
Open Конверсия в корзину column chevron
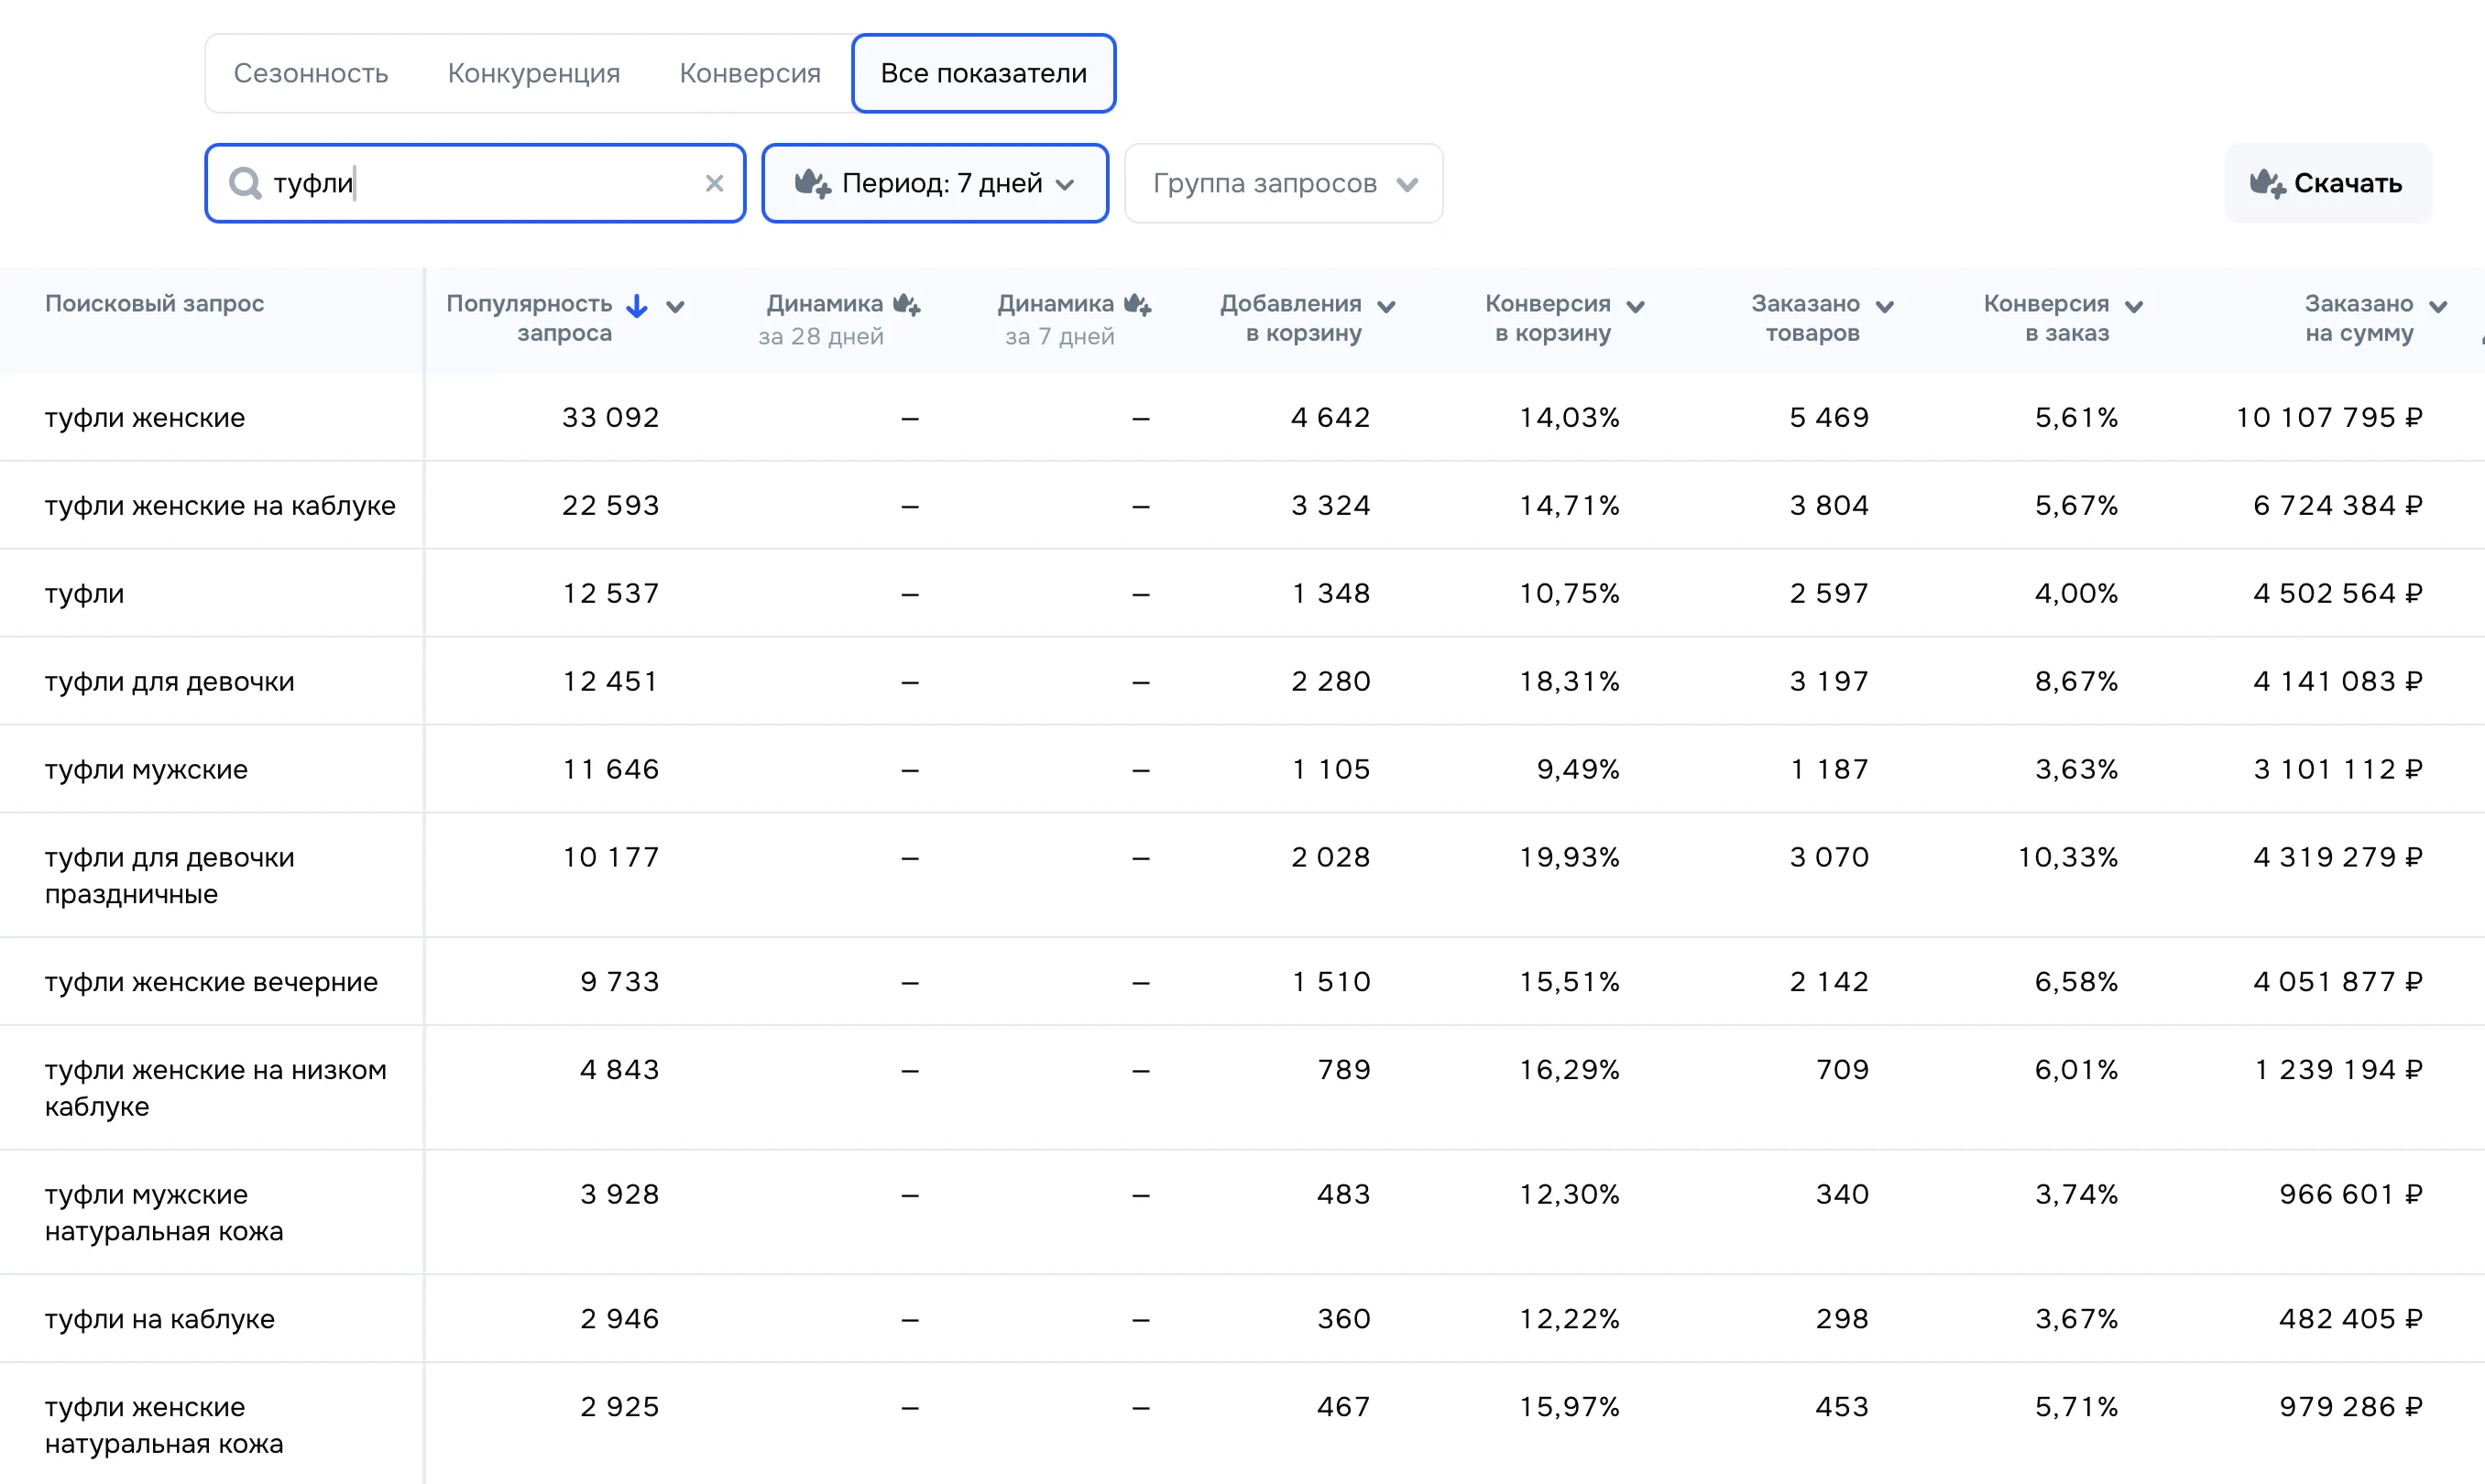1635,307
